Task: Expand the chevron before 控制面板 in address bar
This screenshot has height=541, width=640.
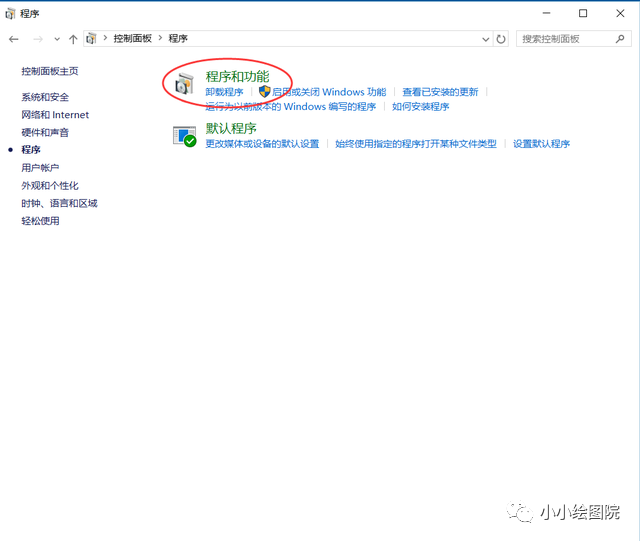Action: click(105, 38)
